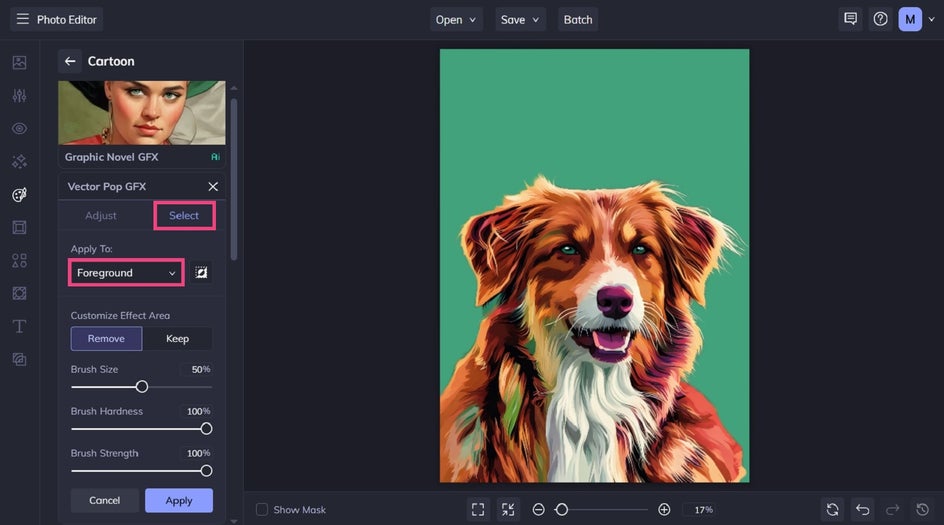Click the reset rotate arrows icon

832,509
